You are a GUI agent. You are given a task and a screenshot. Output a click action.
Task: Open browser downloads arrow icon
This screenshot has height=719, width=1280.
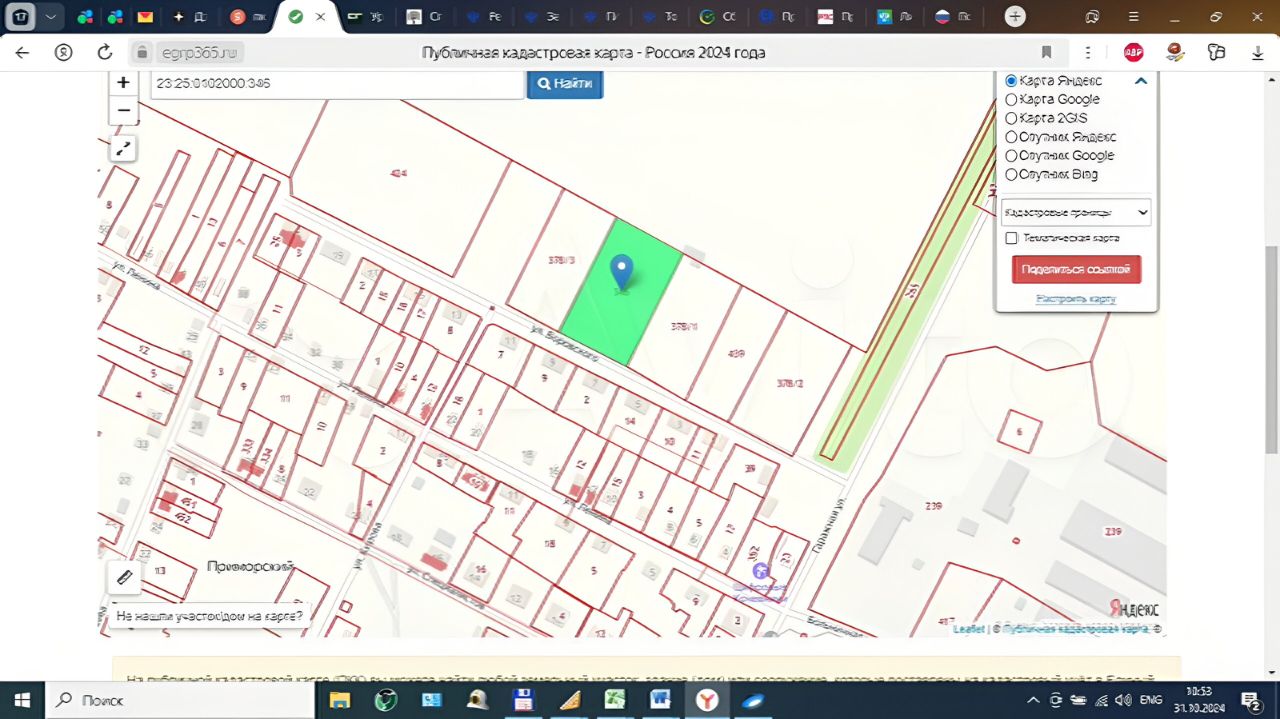(1258, 52)
